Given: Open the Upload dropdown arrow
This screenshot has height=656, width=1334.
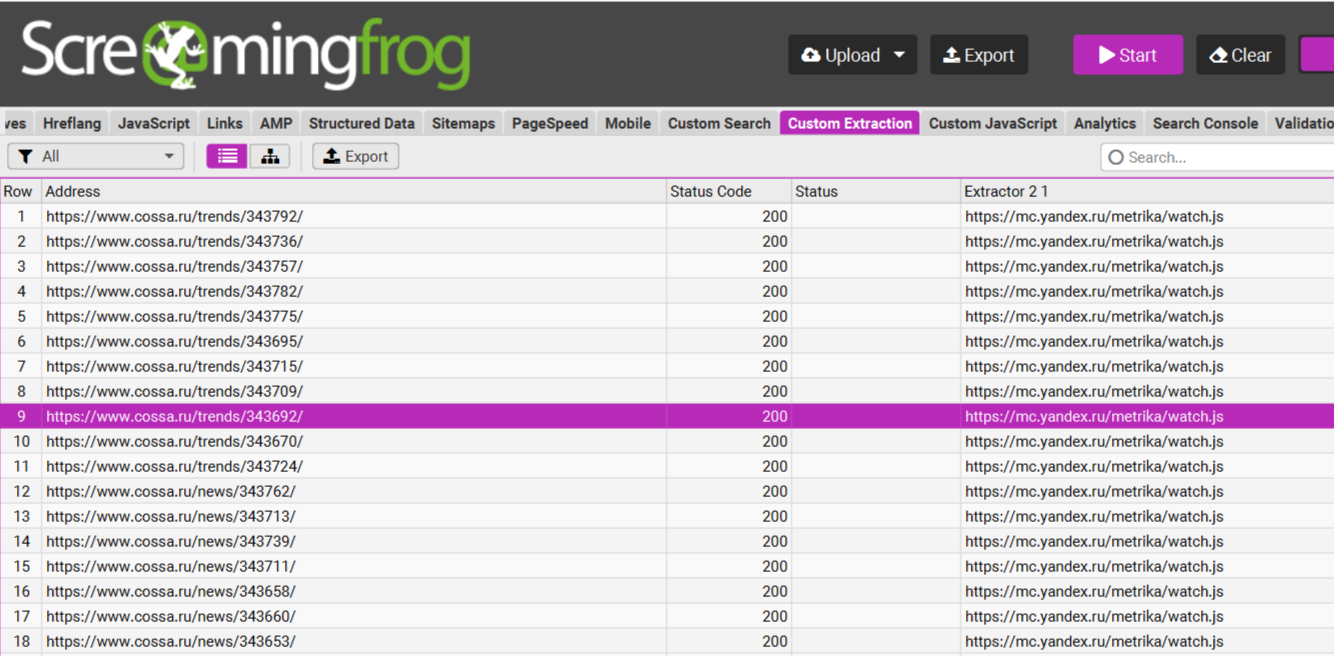Looking at the screenshot, I should (x=899, y=55).
